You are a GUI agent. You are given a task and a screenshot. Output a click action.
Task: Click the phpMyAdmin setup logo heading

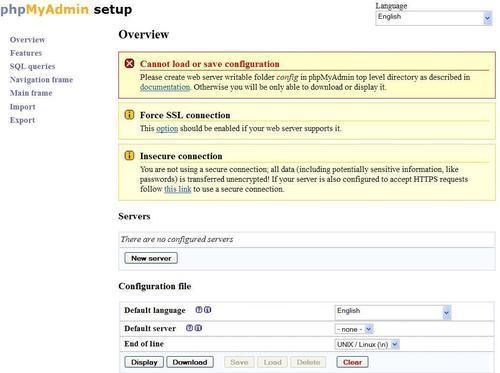point(66,9)
